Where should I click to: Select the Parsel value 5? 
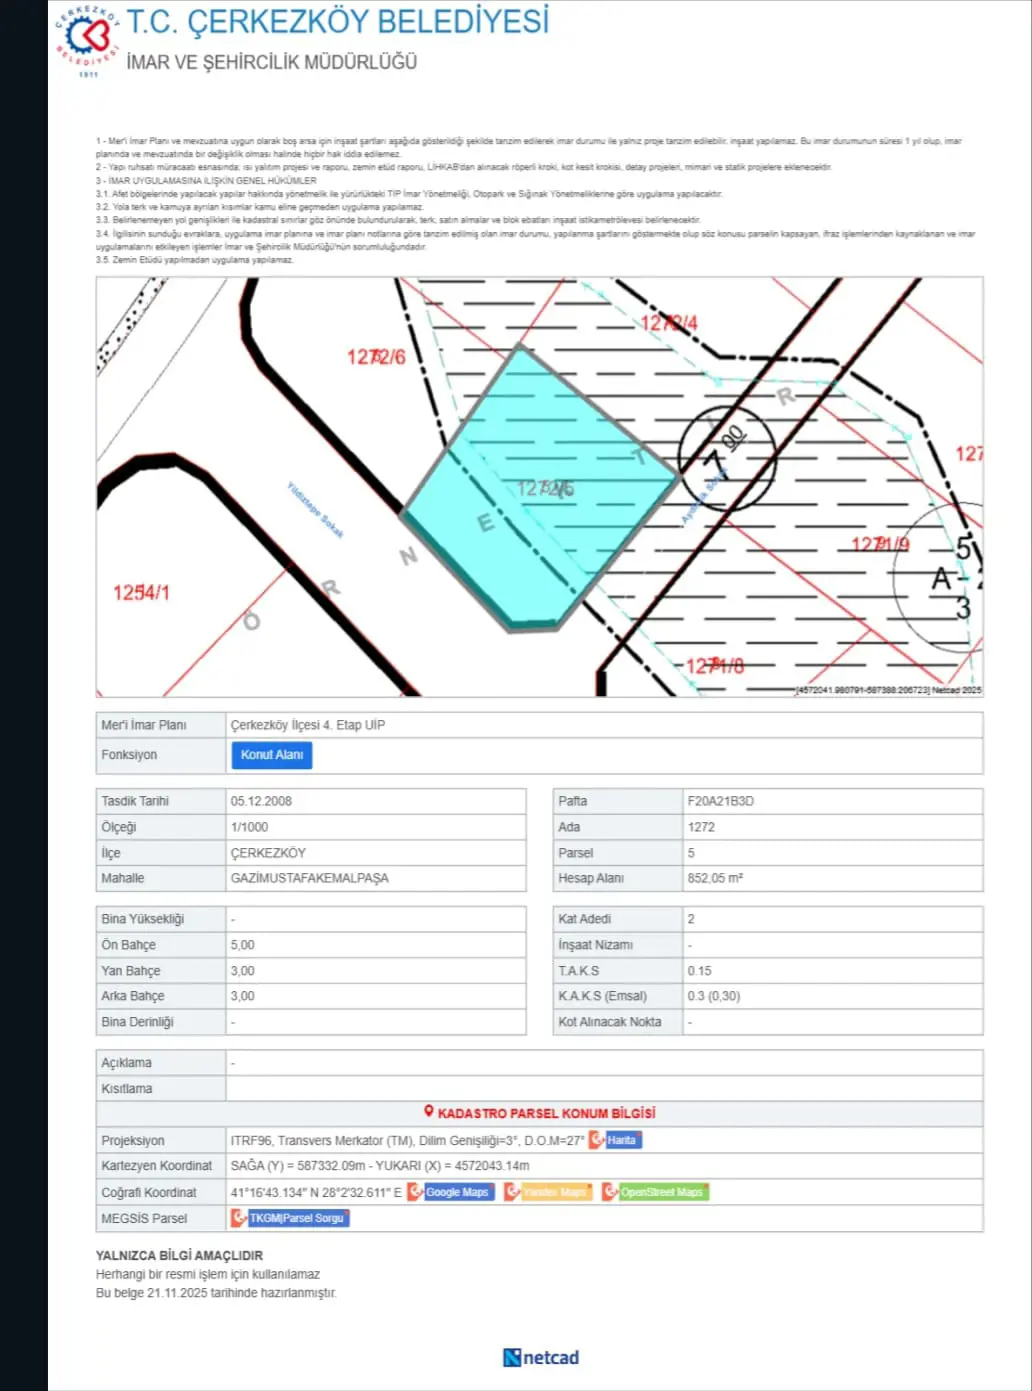pos(691,853)
